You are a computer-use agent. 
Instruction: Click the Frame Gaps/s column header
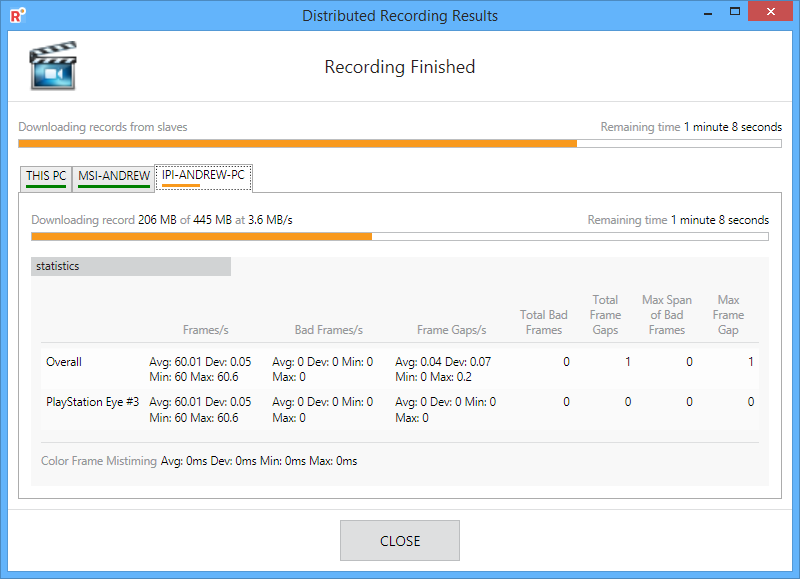(x=452, y=330)
